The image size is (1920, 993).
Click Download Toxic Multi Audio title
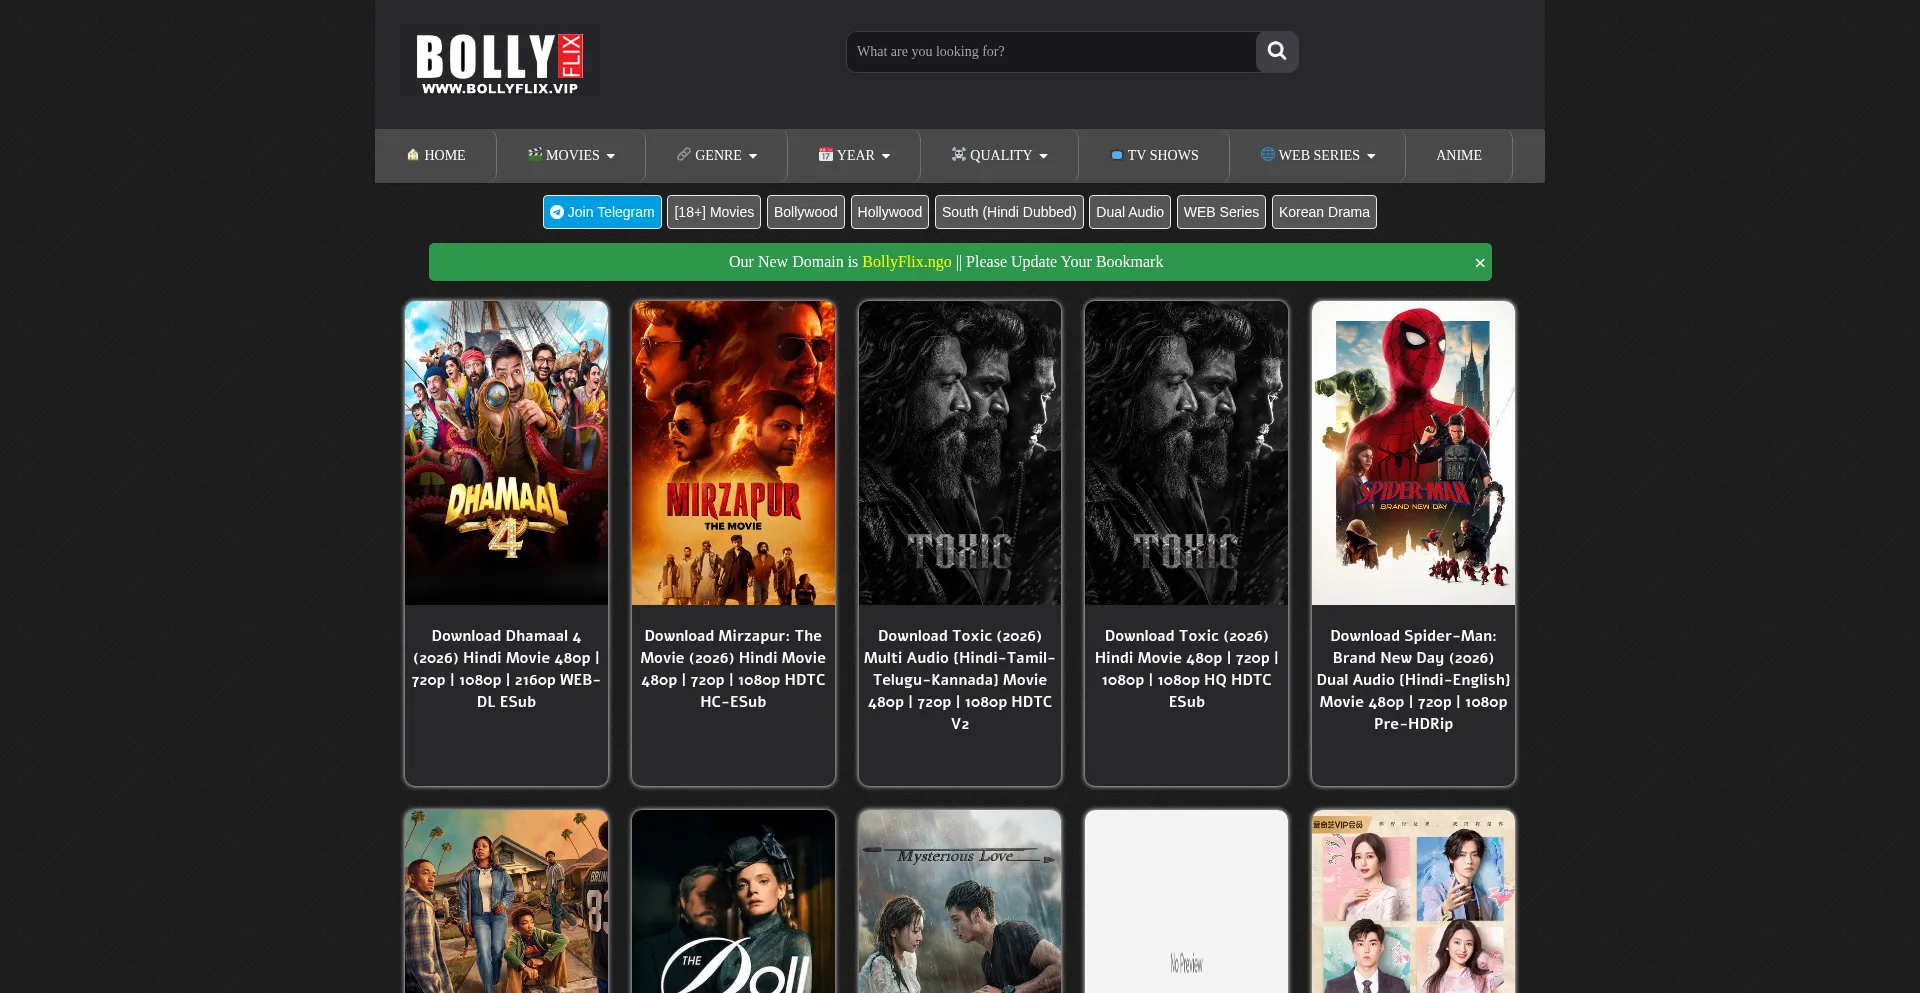(960, 680)
